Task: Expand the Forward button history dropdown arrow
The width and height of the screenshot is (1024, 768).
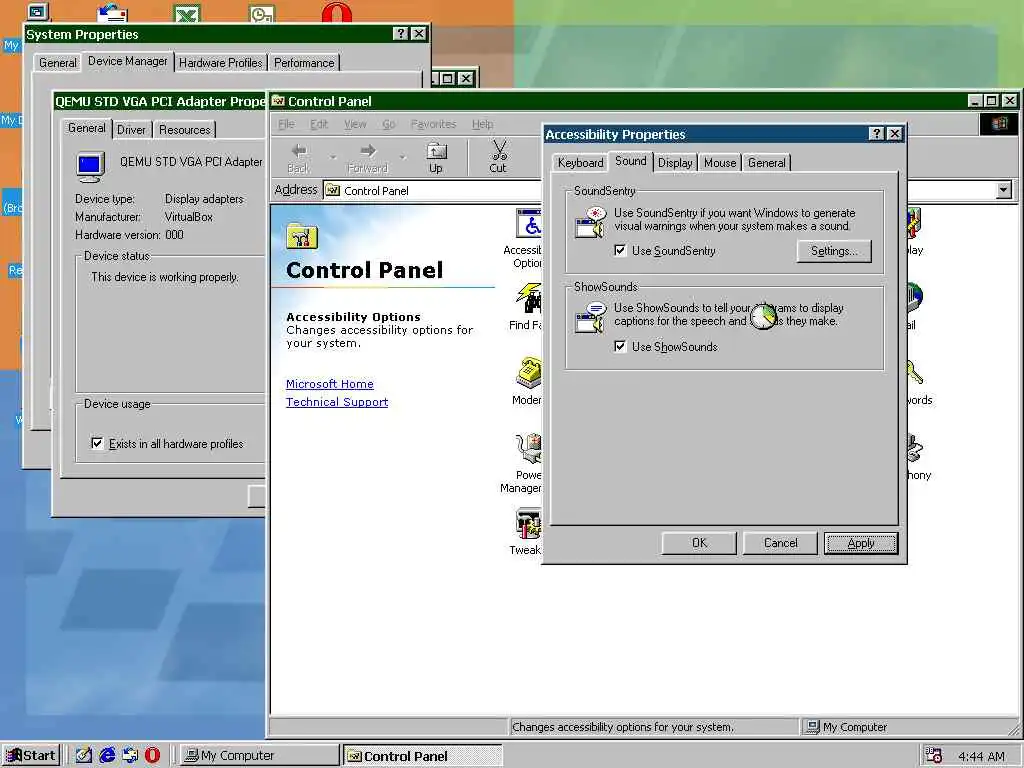Action: [402, 157]
